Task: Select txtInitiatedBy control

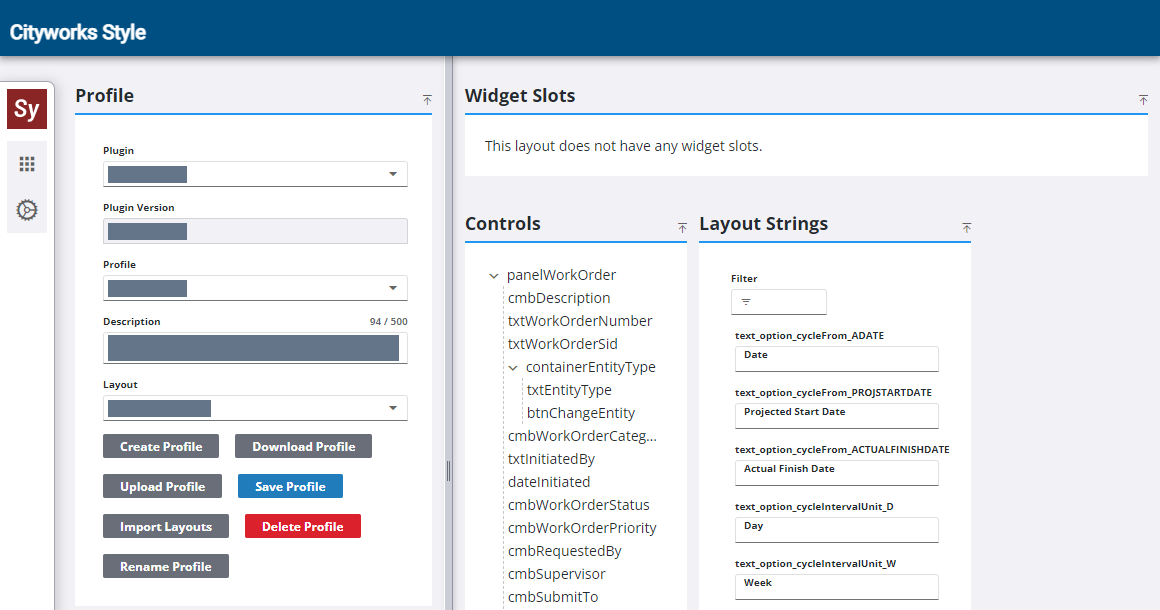Action: pos(551,459)
